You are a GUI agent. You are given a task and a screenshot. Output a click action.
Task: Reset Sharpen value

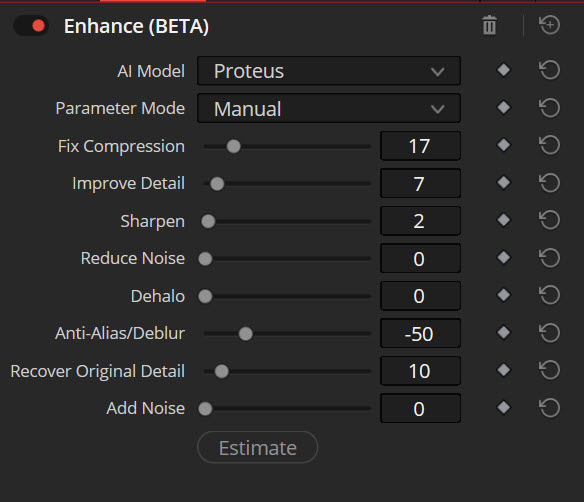pos(549,220)
